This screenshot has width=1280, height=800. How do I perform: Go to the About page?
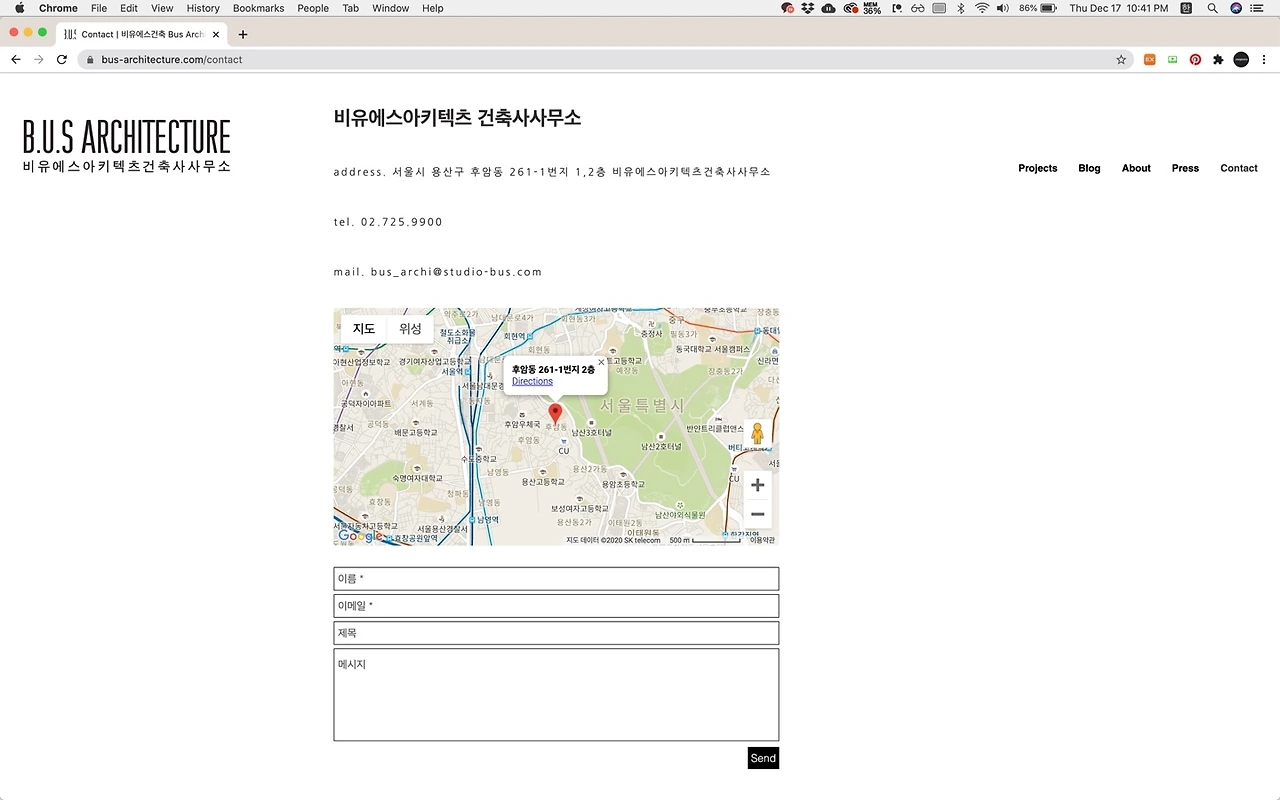pyautogui.click(x=1136, y=168)
